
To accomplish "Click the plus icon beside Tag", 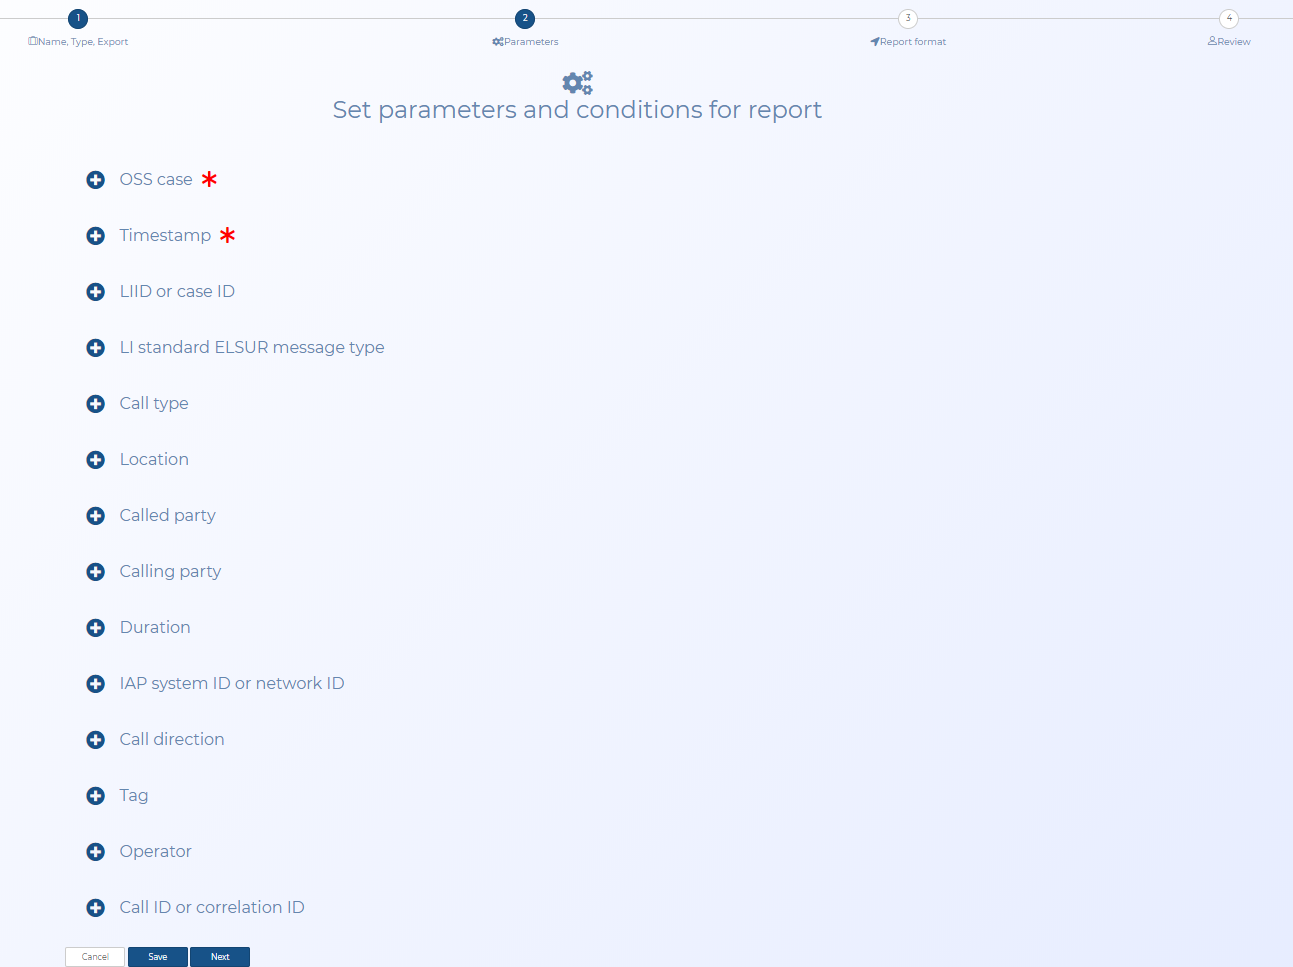I will pyautogui.click(x=96, y=796).
